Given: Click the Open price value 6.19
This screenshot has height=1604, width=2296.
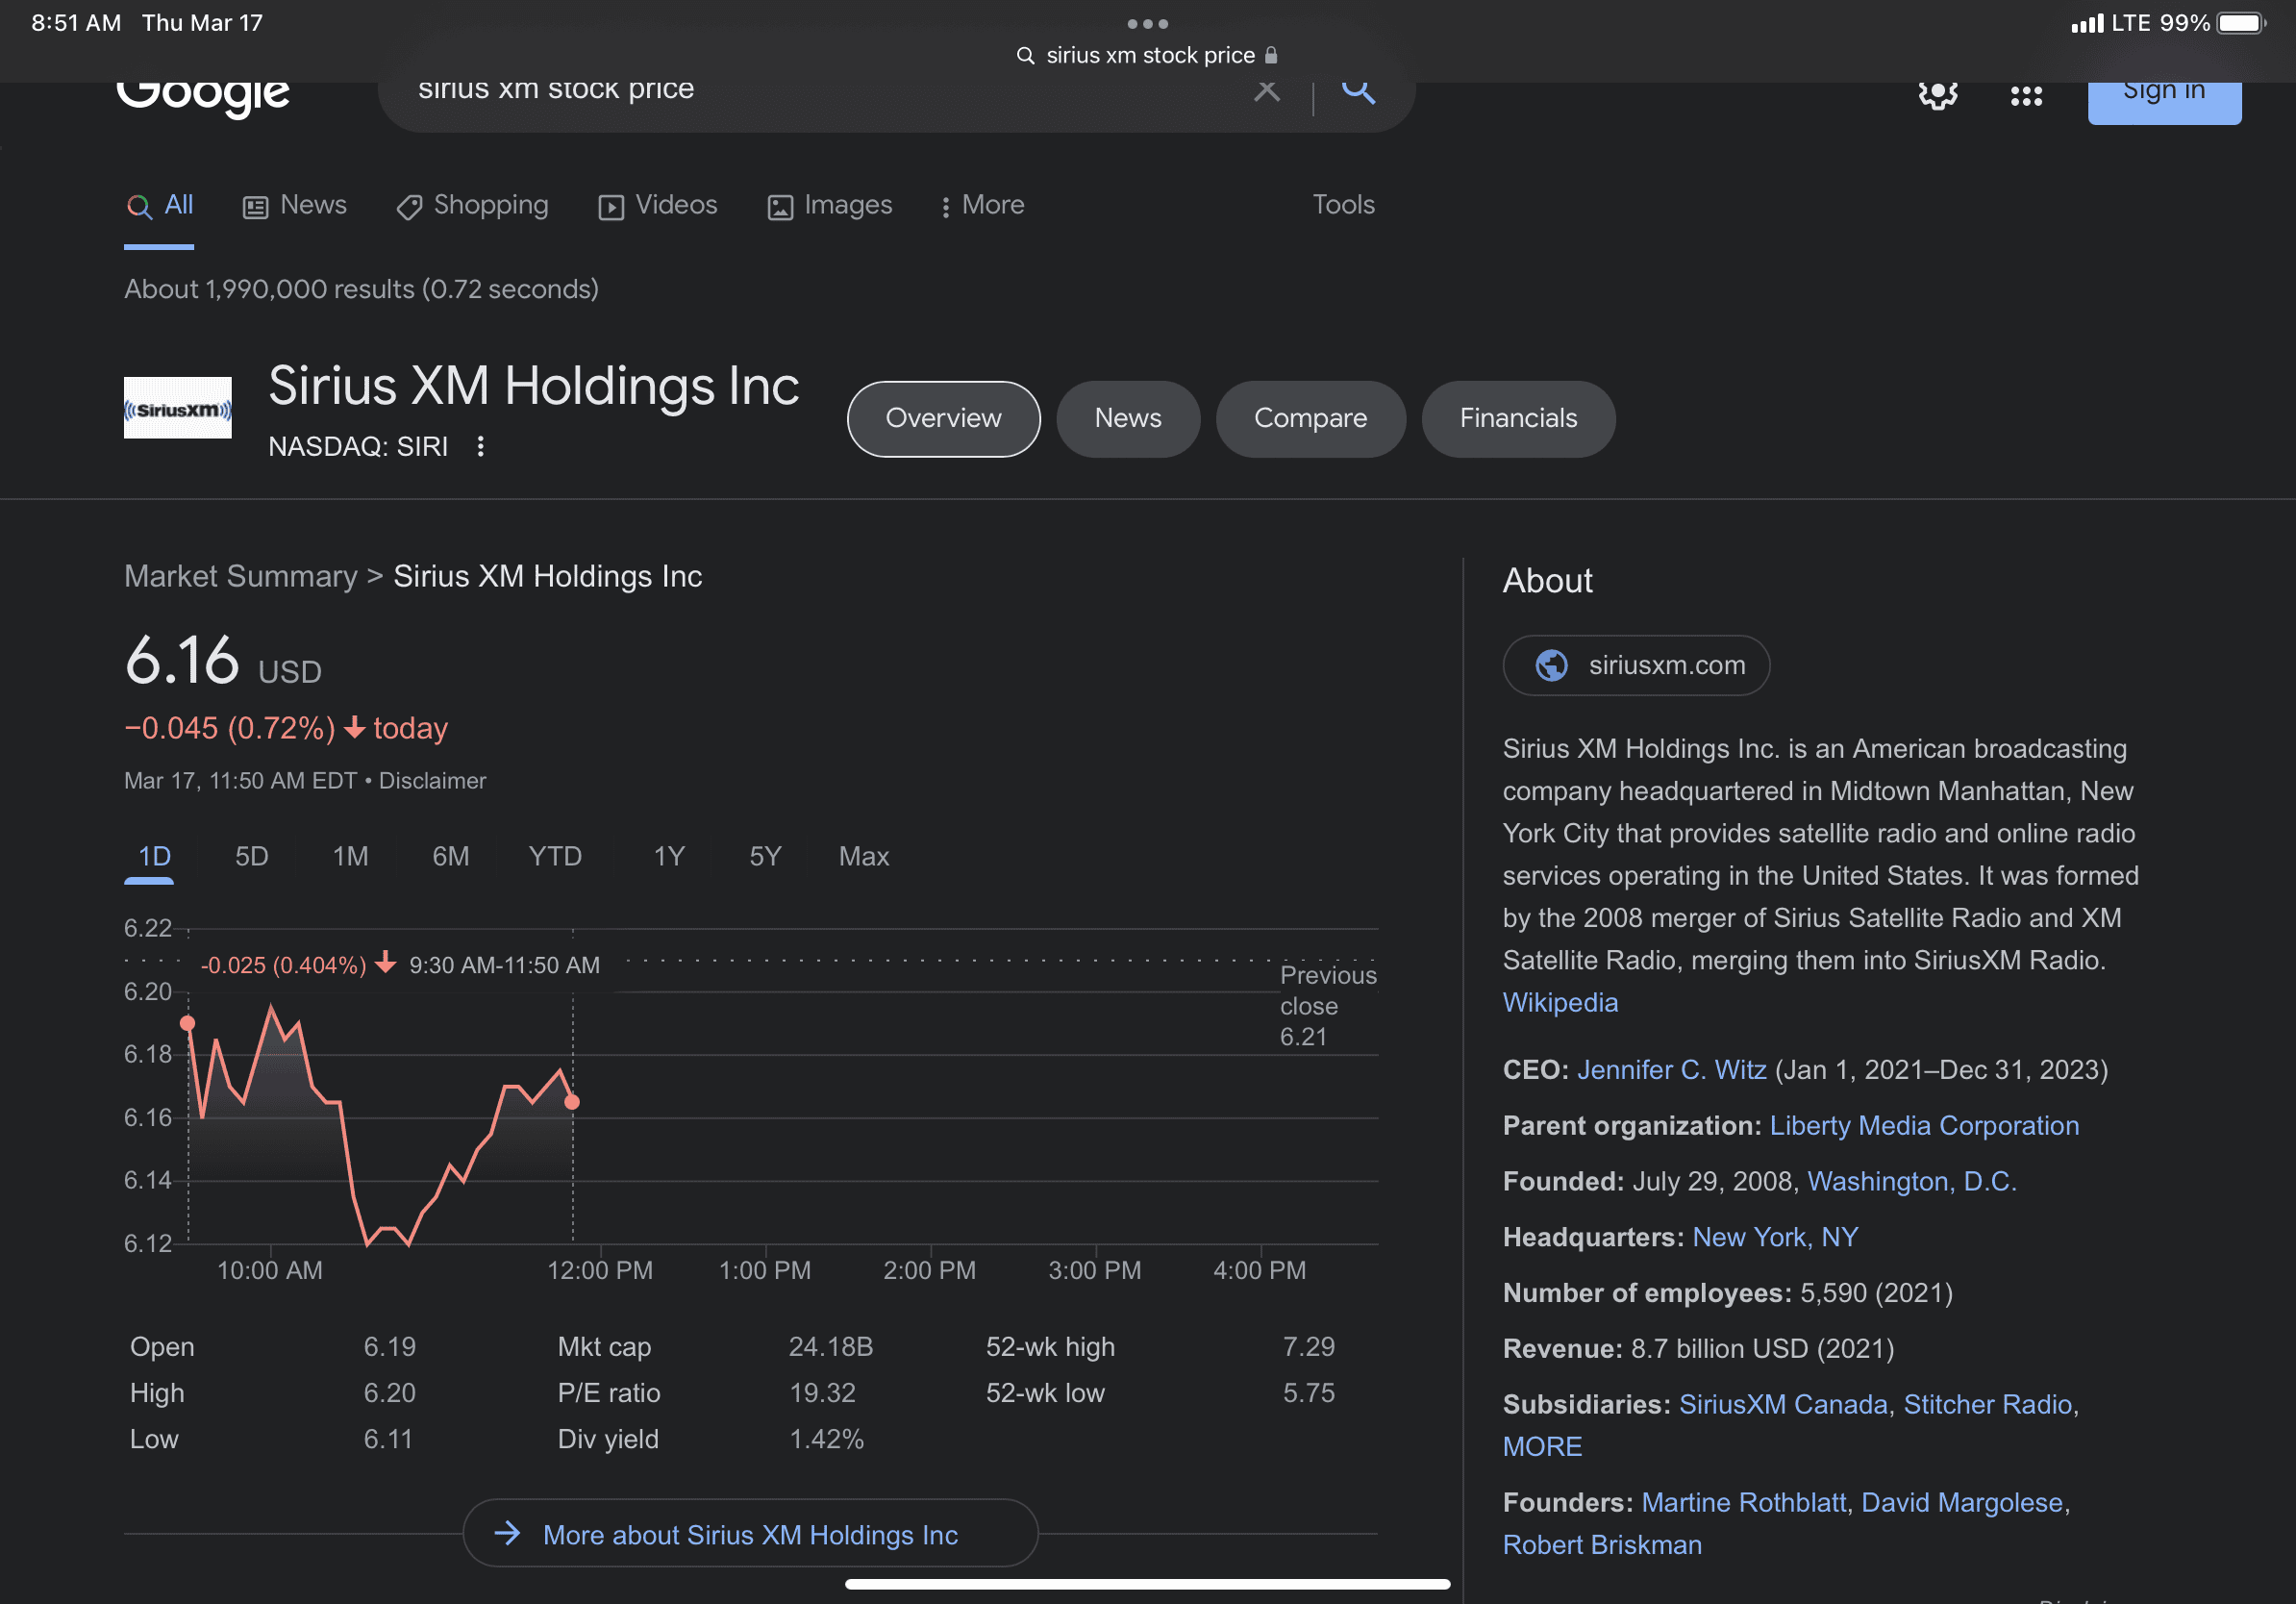Looking at the screenshot, I should 390,1347.
